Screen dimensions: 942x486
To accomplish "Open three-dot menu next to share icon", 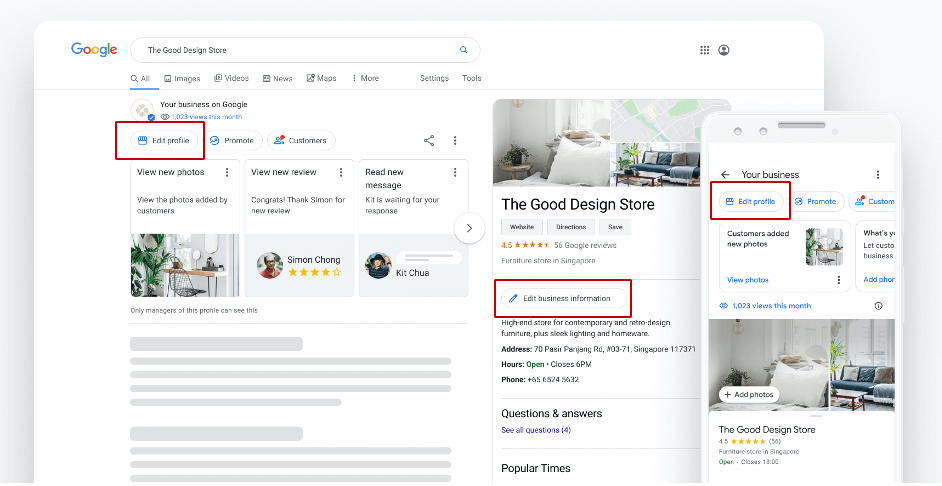I will coord(455,141).
